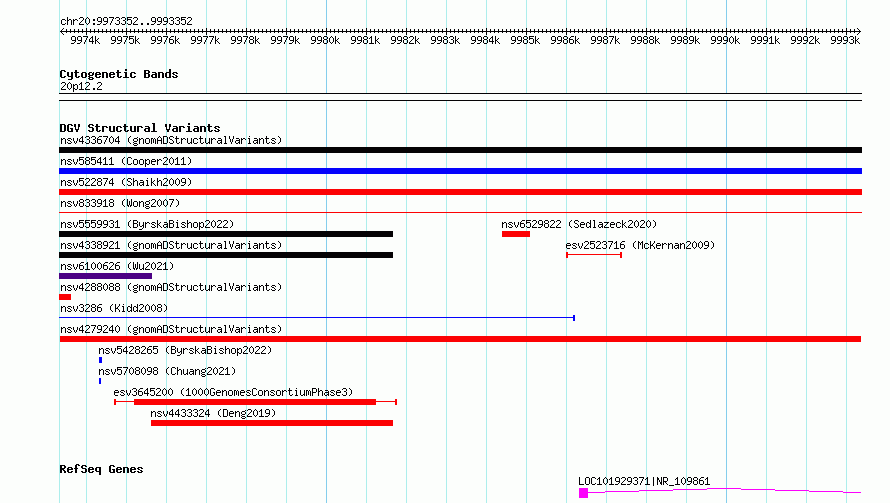Select the black nsv4336704 variant bar
This screenshot has height=503, width=890.
pos(460,150)
